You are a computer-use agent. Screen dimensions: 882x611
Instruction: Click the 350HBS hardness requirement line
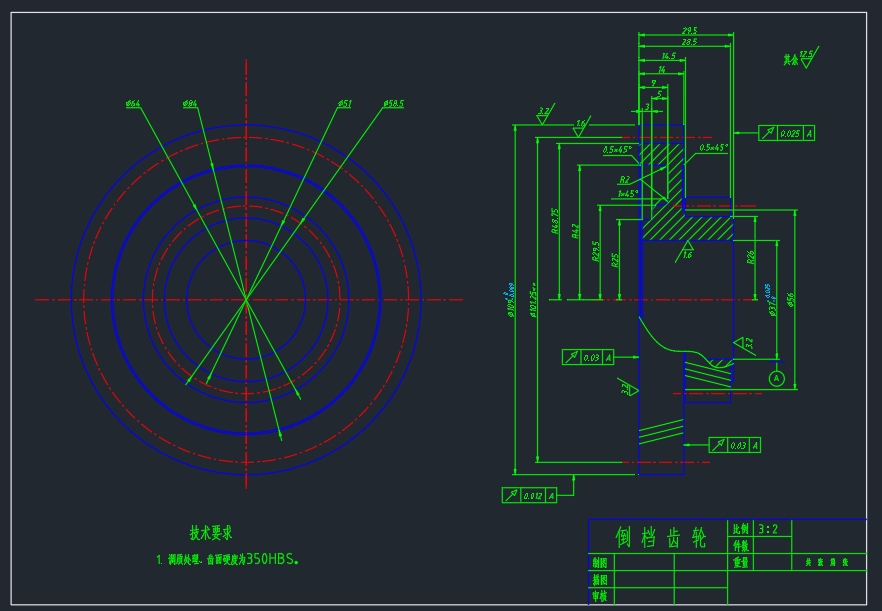[x=227, y=559]
